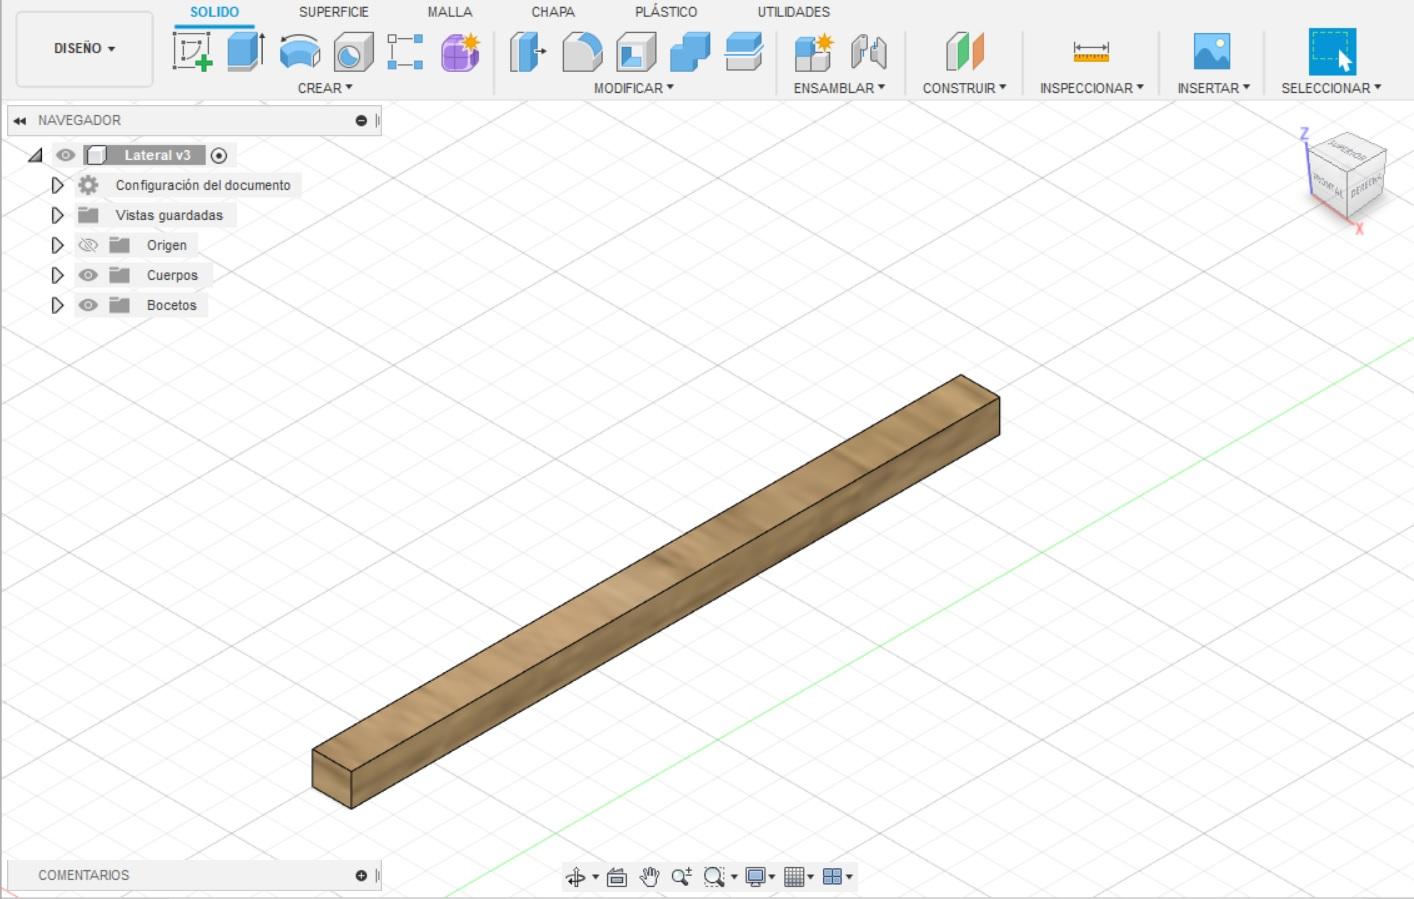Expand the Cuerpos node
The width and height of the screenshot is (1414, 899).
[x=57, y=275]
